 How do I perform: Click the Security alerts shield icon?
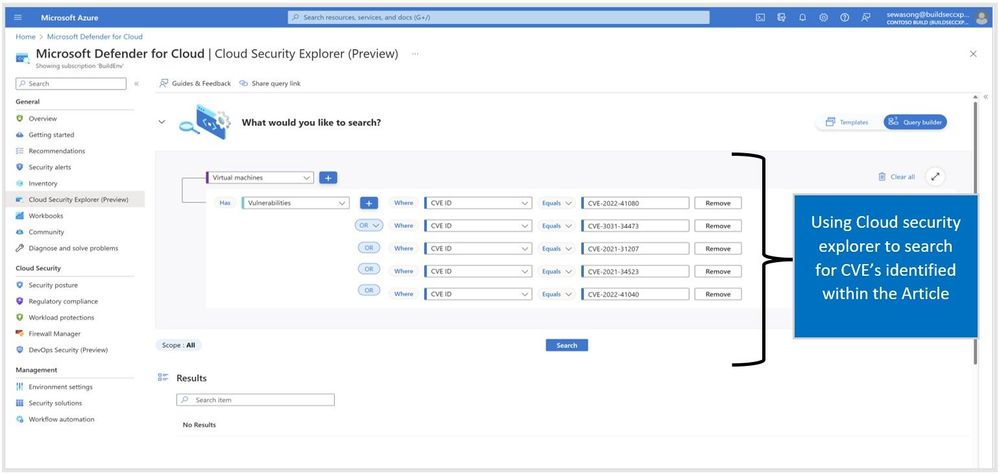click(x=20, y=167)
